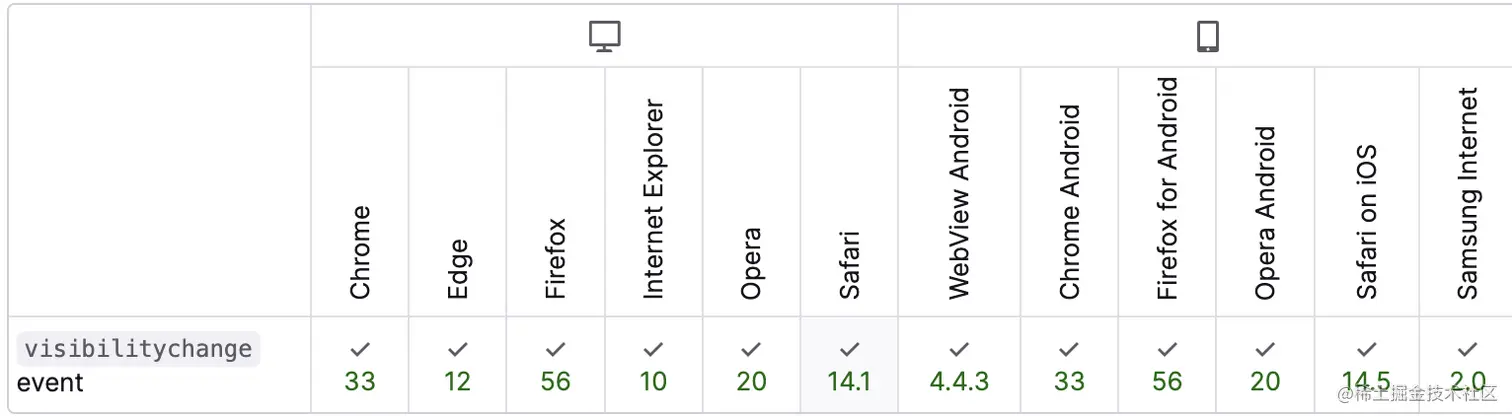The height and width of the screenshot is (418, 1512).
Task: Select the Samsung Internet column header
Action: coord(1467,193)
